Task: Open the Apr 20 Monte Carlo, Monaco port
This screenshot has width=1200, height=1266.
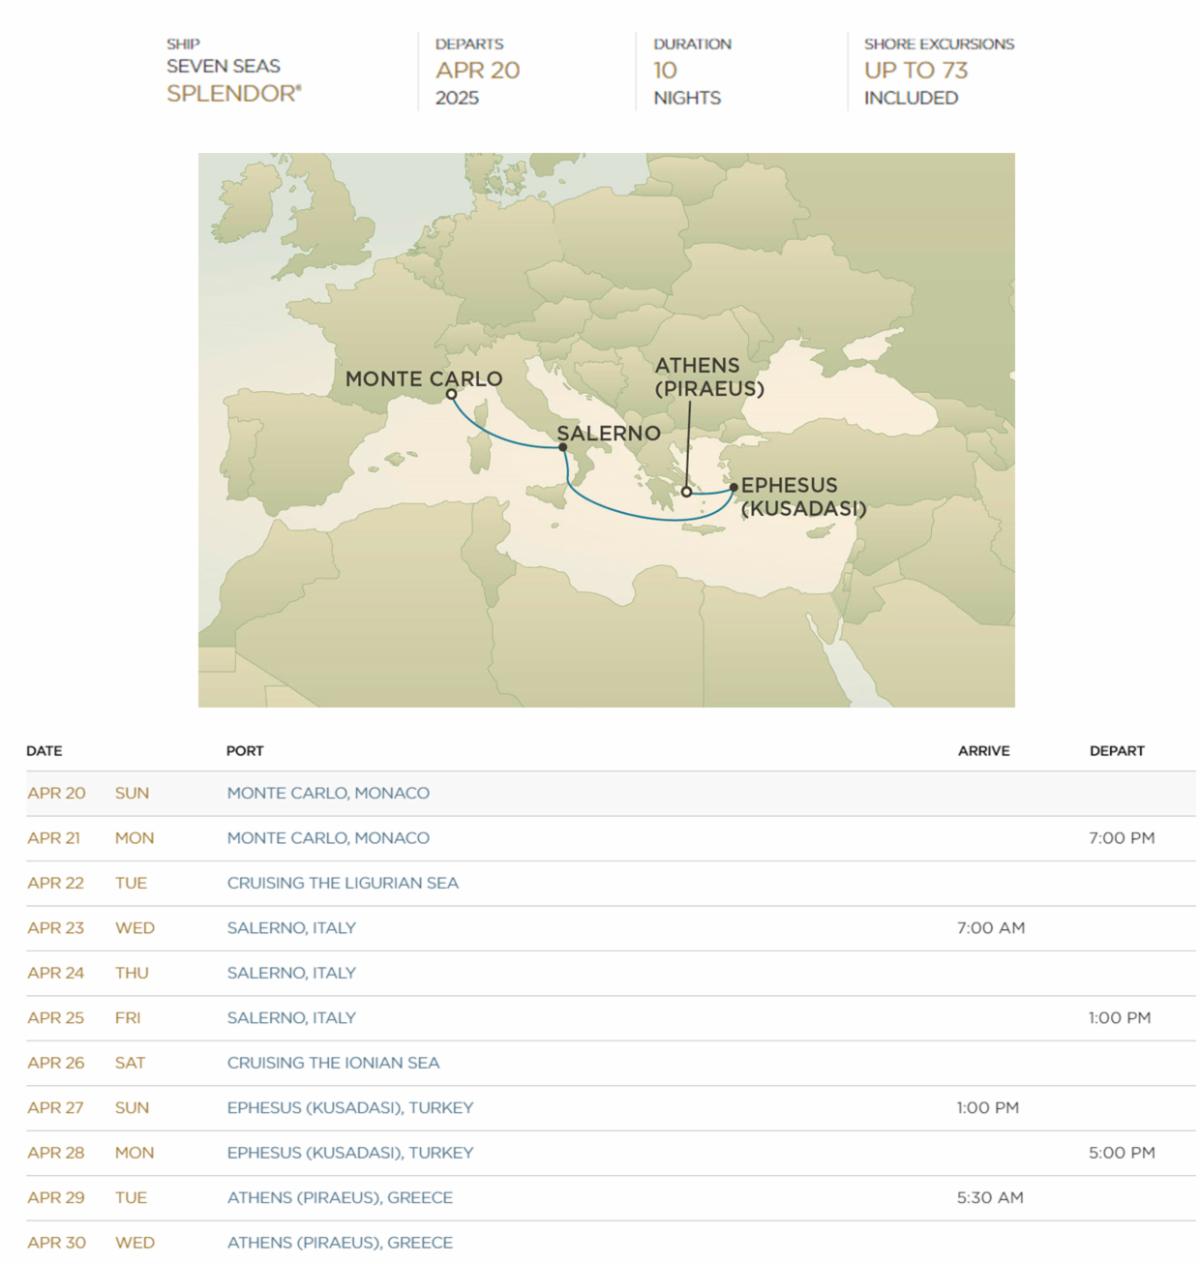Action: pos(328,793)
